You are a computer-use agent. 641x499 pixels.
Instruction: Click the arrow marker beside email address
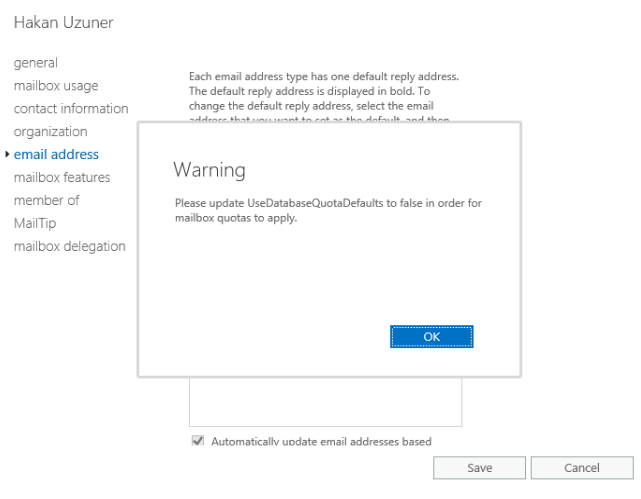tap(8, 154)
